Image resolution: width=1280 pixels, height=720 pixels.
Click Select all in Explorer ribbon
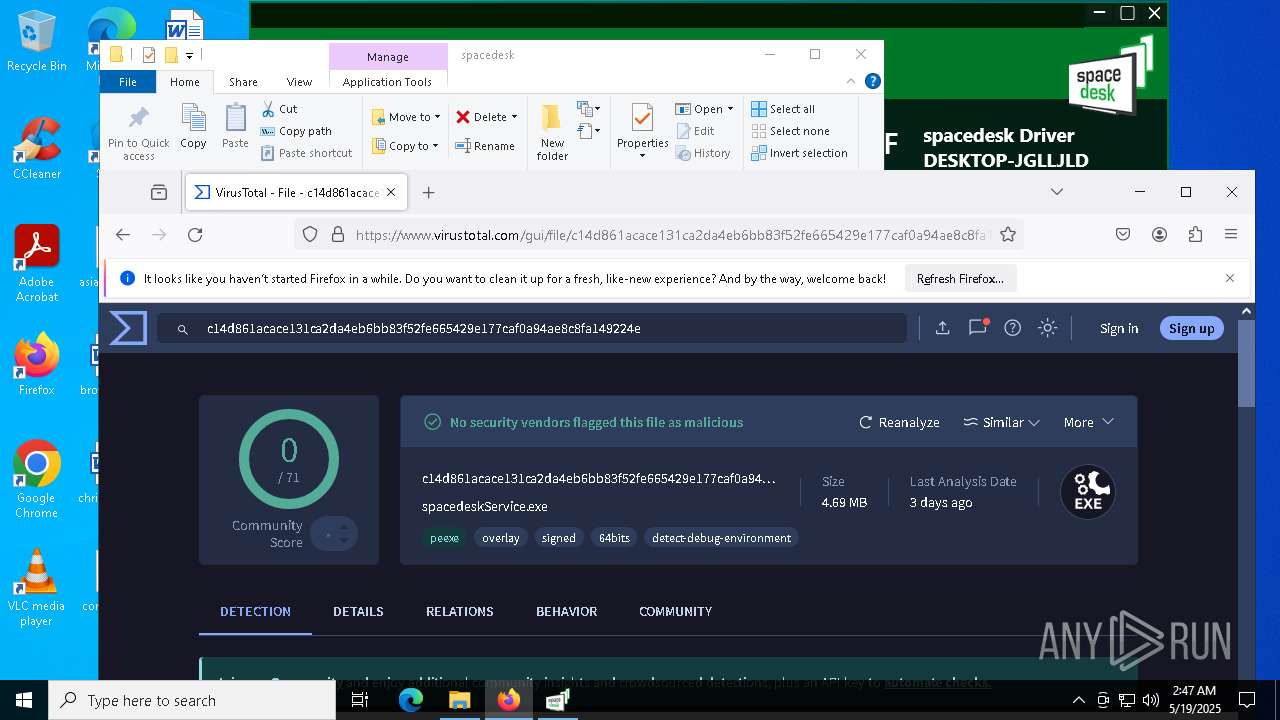tap(783, 109)
